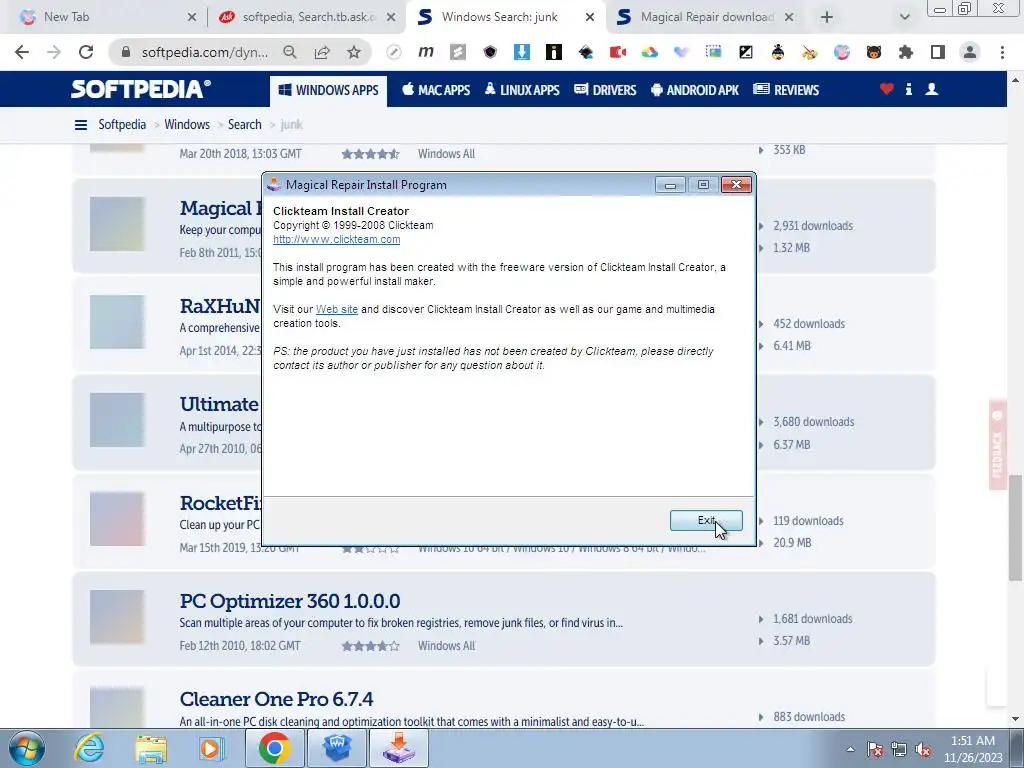Click the Chrome taskbar icon
Viewport: 1024px width, 768px height.
pos(274,748)
